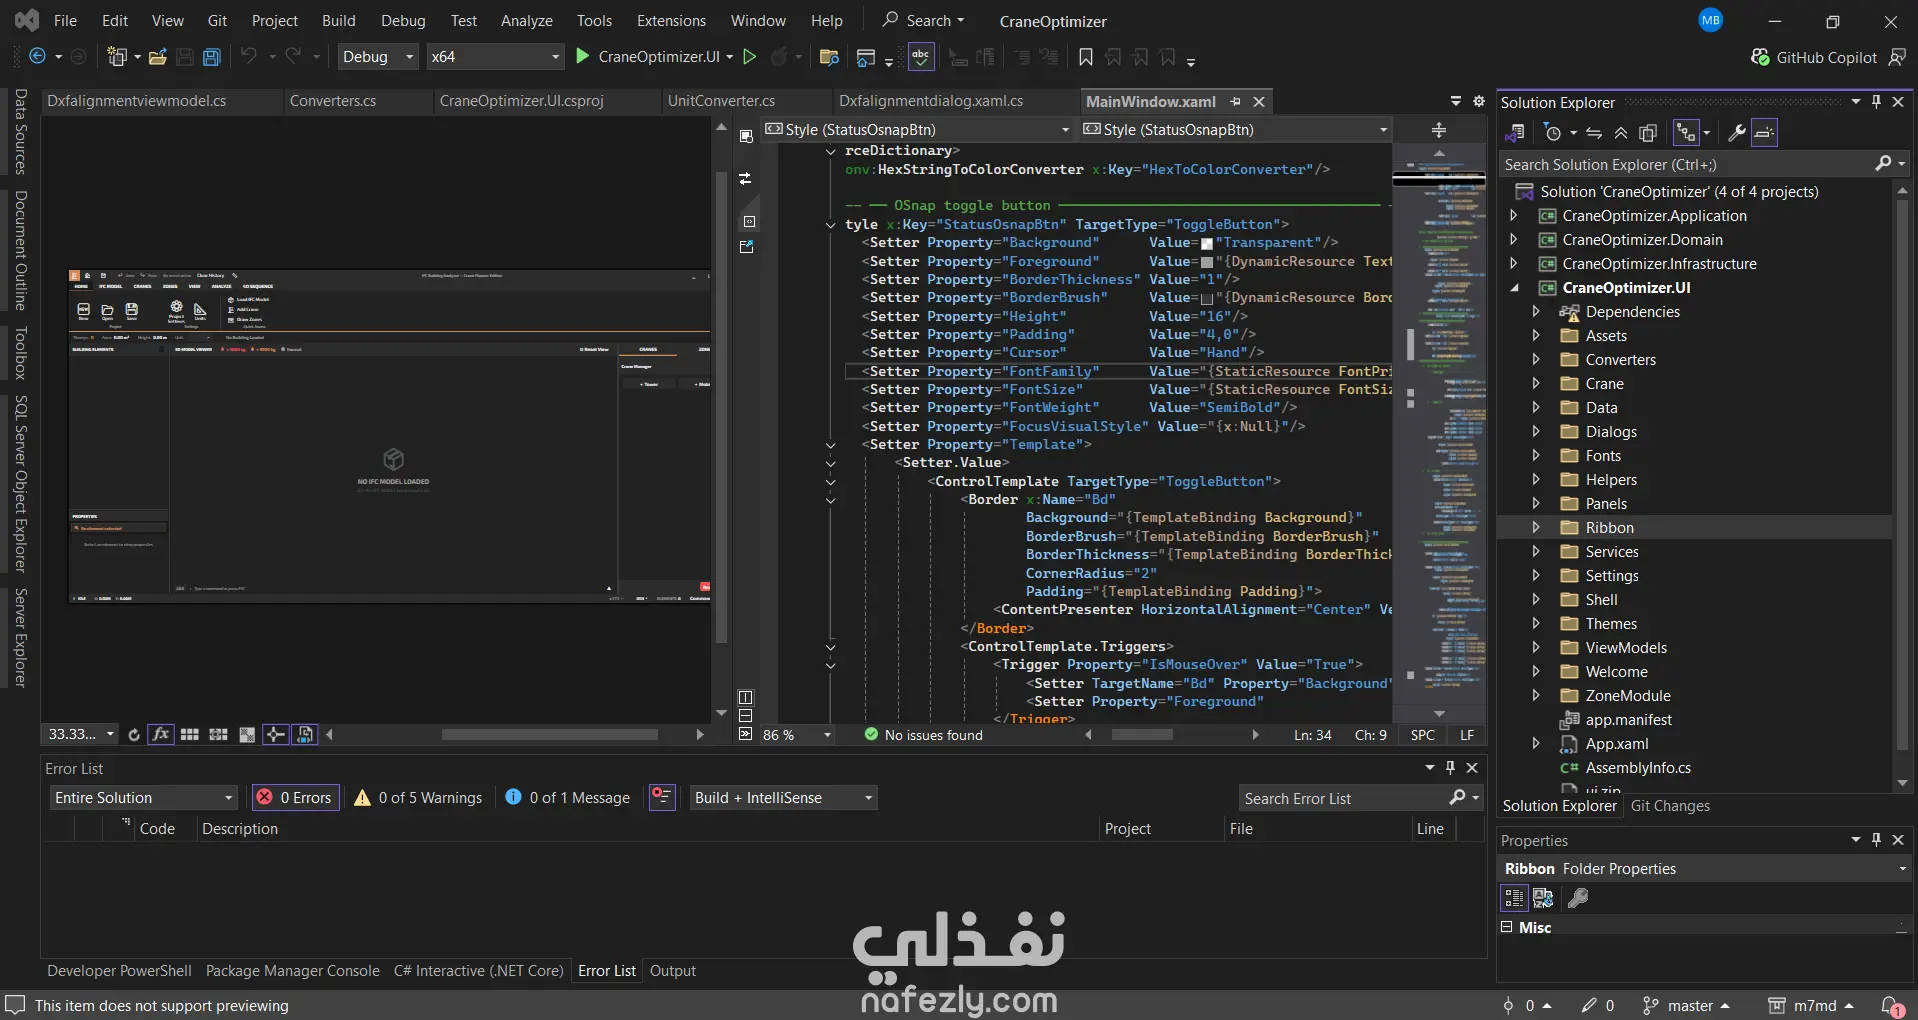Switch to Git Changes tab

[x=1670, y=806]
